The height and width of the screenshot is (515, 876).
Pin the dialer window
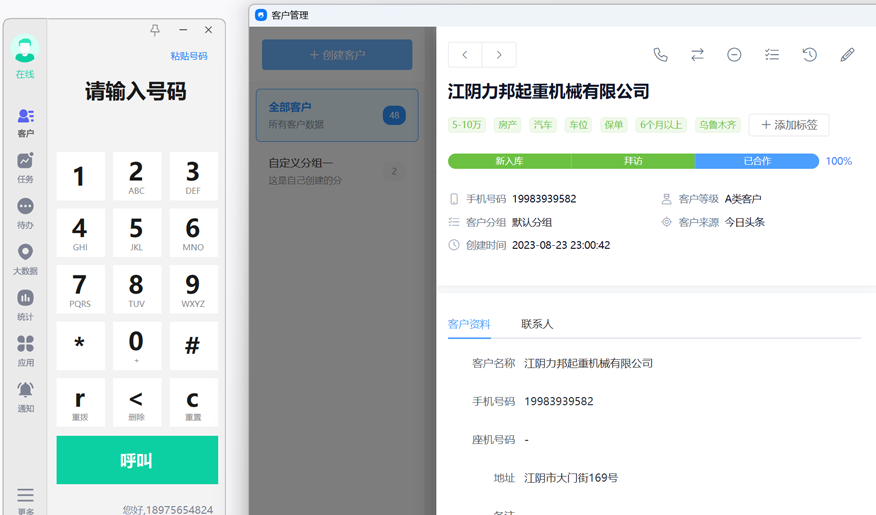[x=155, y=30]
